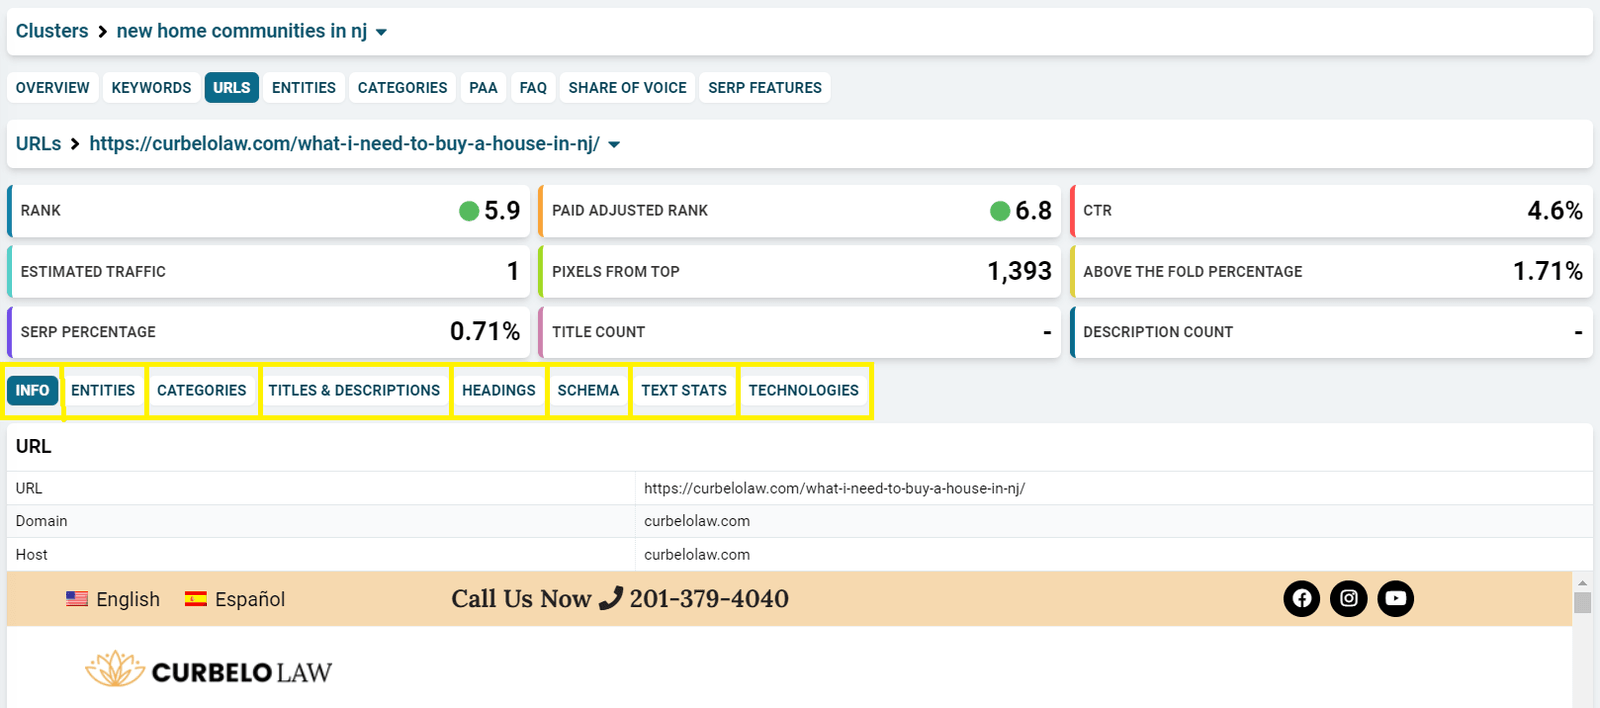Click the TITLE COUNT card
The image size is (1600, 708).
[800, 332]
